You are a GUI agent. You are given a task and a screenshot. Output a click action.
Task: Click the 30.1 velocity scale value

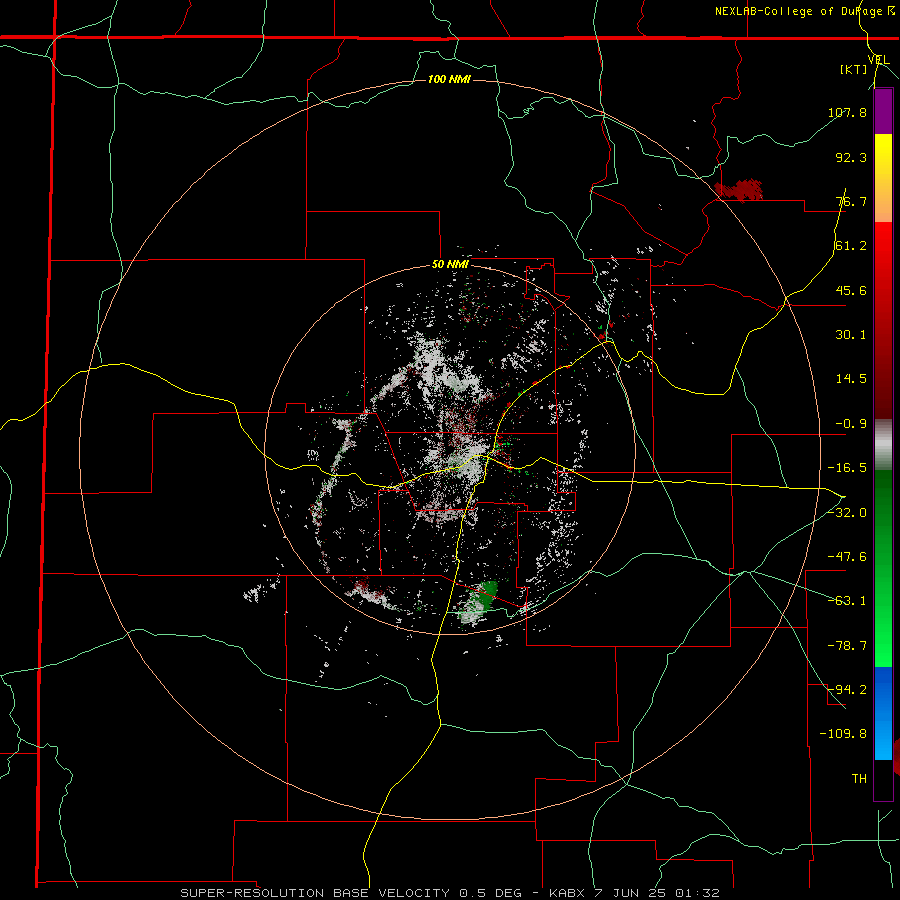[851, 335]
